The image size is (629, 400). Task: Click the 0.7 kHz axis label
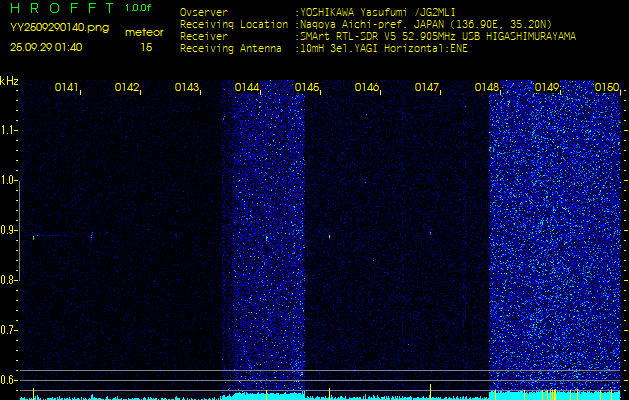click(8, 330)
